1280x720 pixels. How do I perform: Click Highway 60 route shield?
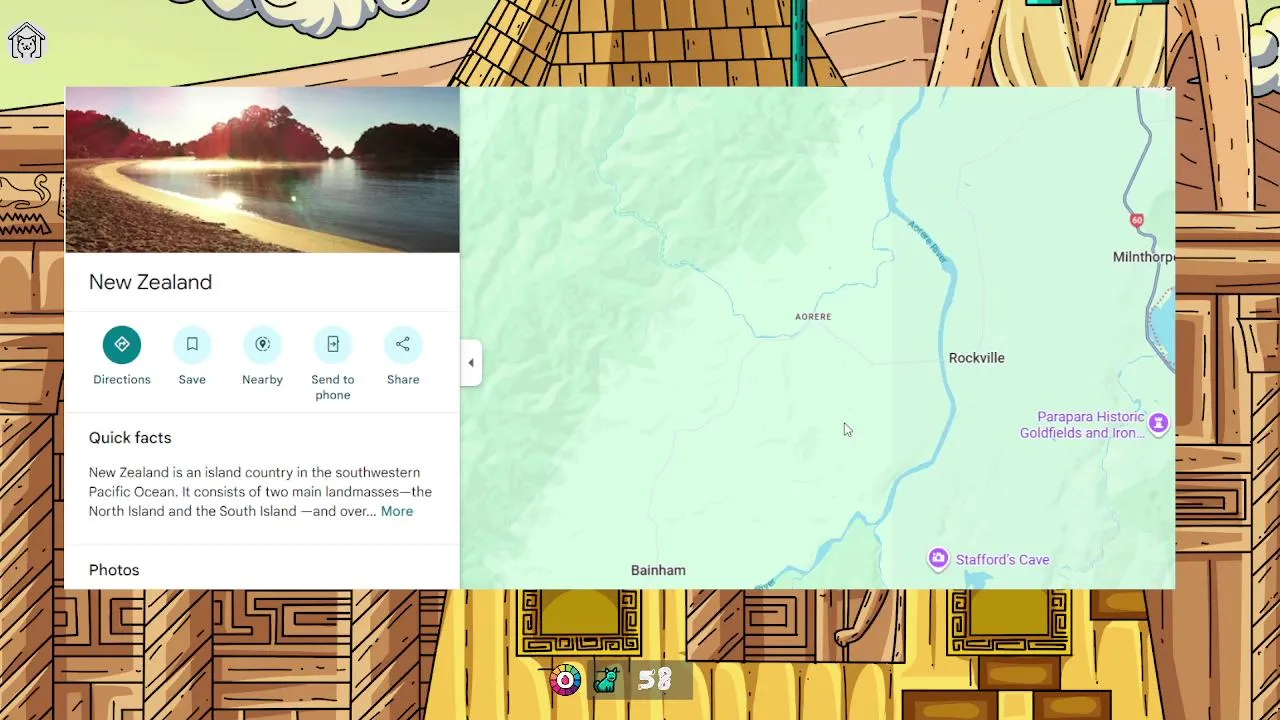click(x=1136, y=220)
